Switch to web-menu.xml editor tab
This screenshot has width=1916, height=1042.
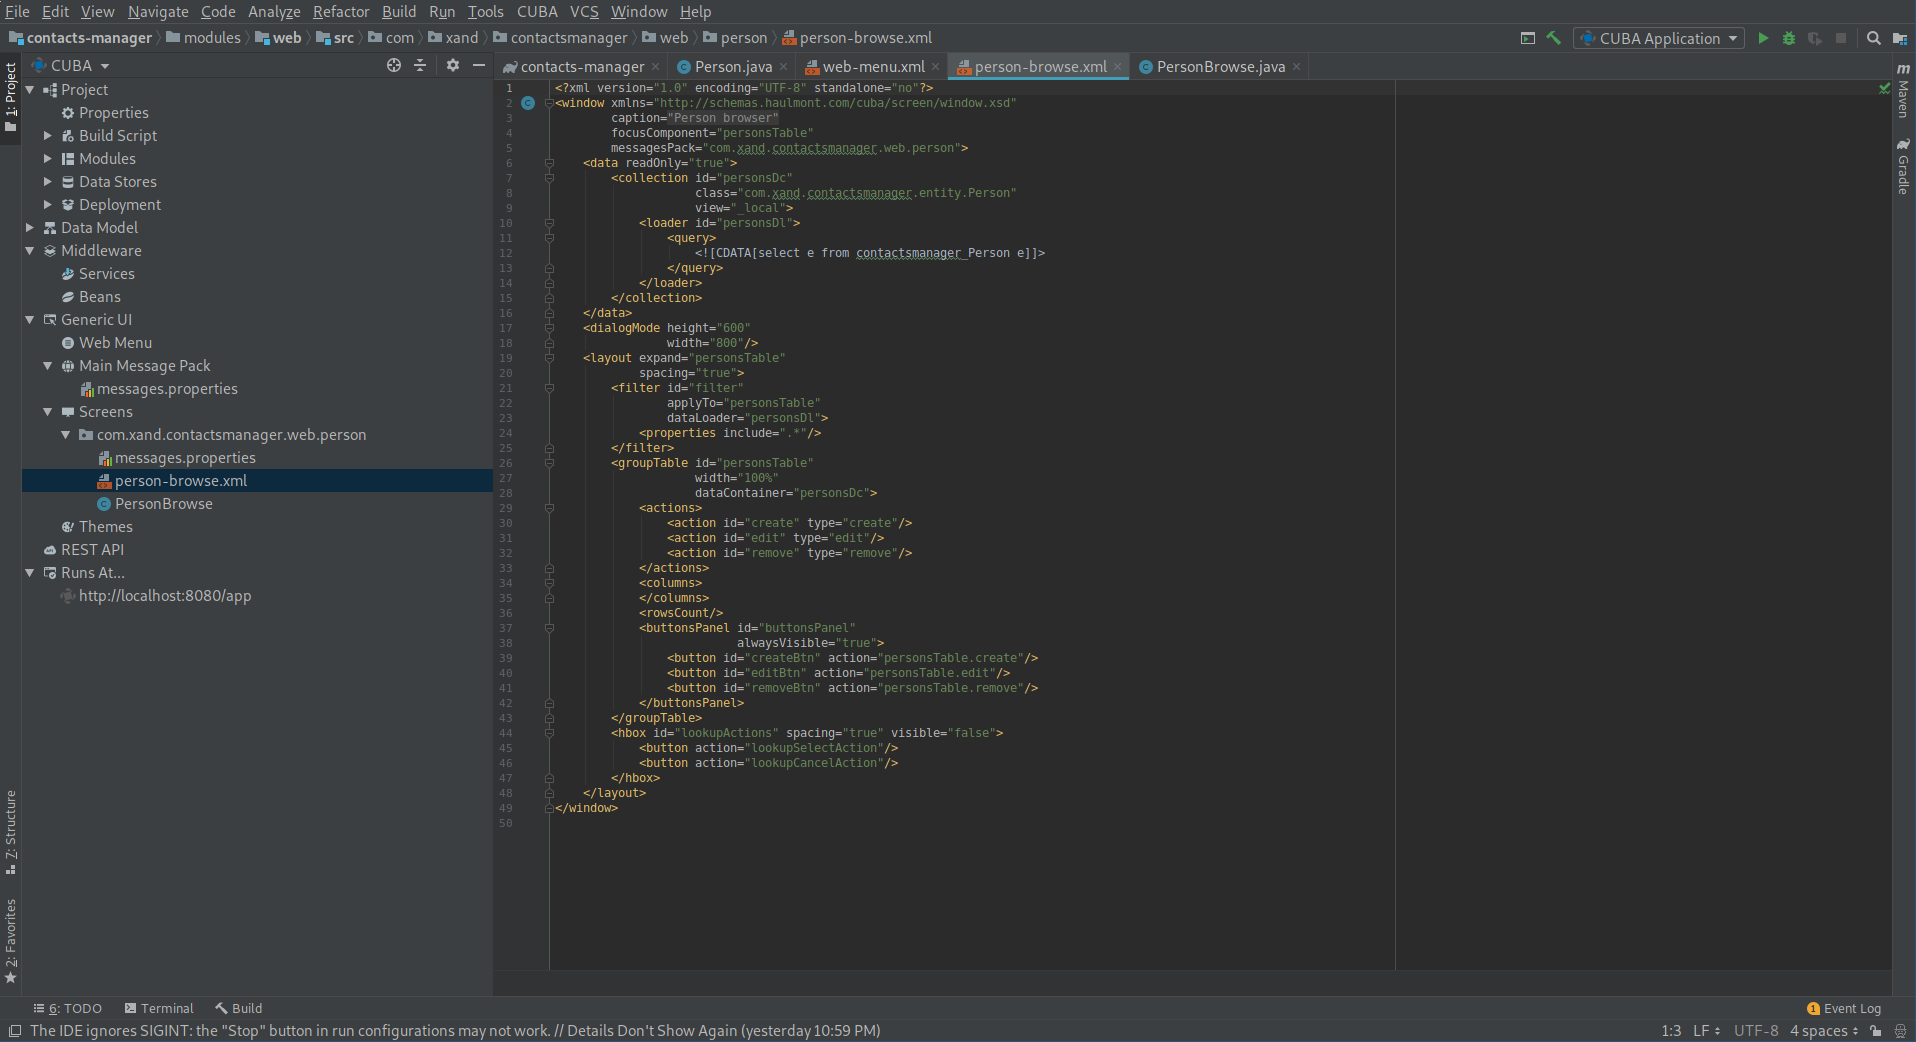tap(873, 67)
